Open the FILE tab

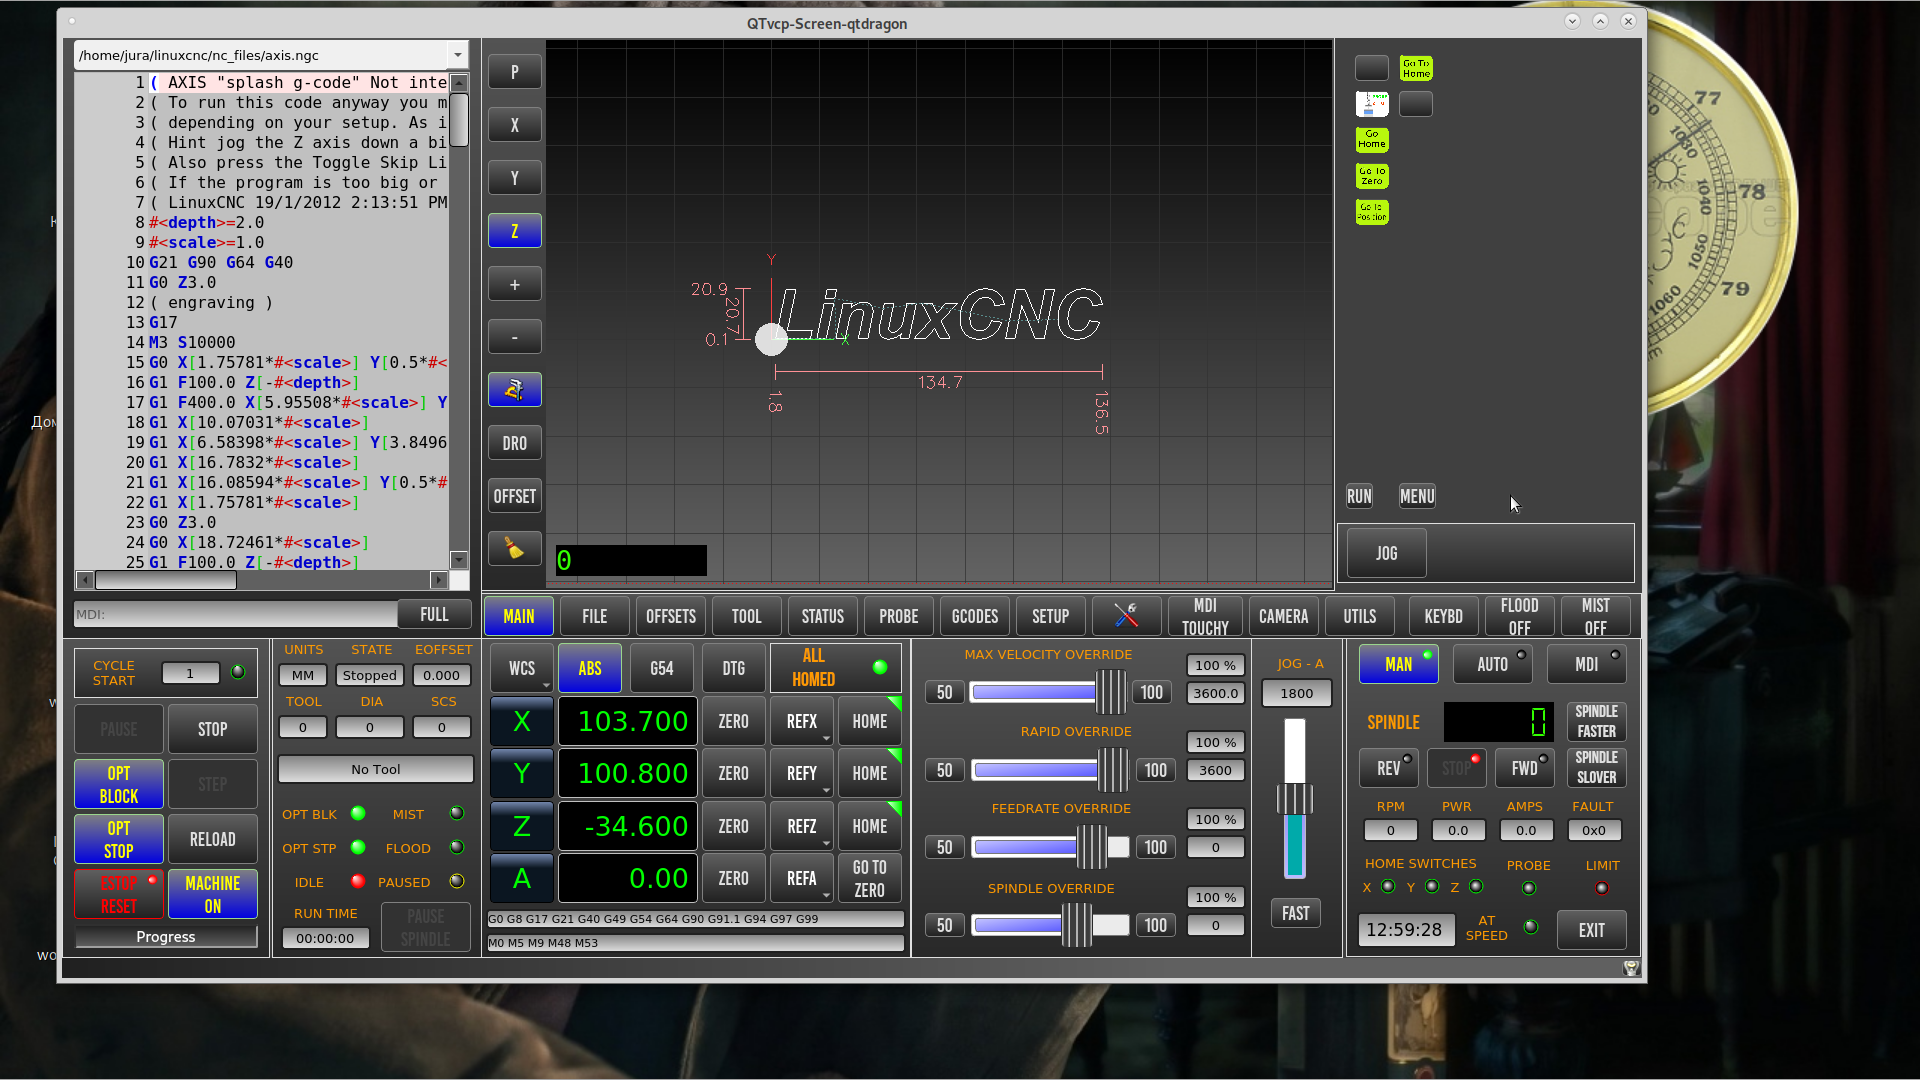(595, 616)
